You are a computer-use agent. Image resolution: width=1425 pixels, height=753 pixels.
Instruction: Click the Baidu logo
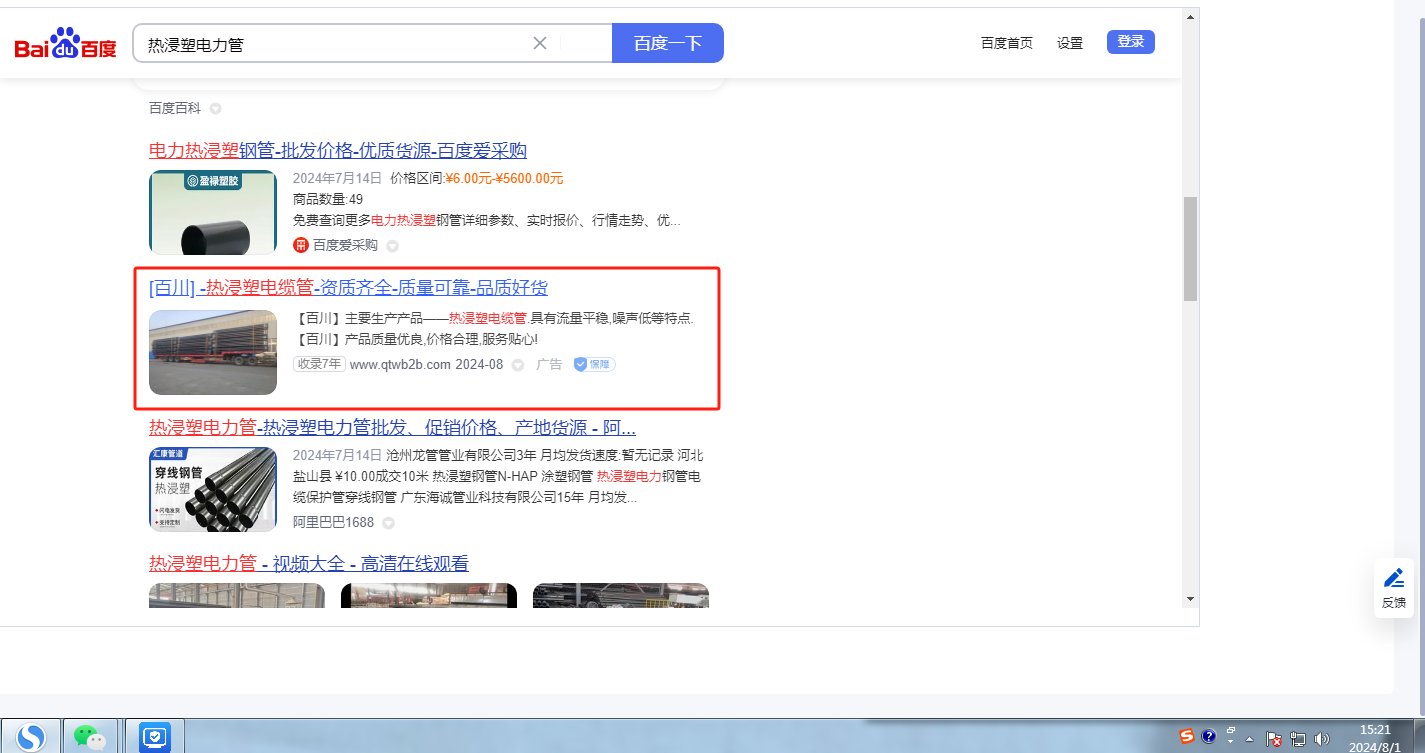point(66,44)
